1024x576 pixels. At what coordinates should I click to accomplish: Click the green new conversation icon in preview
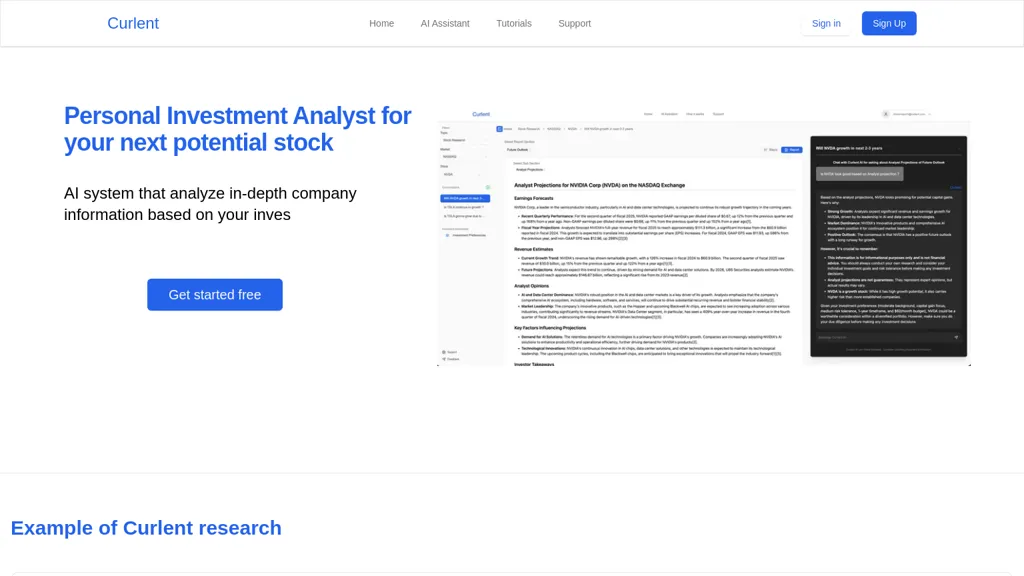click(x=488, y=187)
